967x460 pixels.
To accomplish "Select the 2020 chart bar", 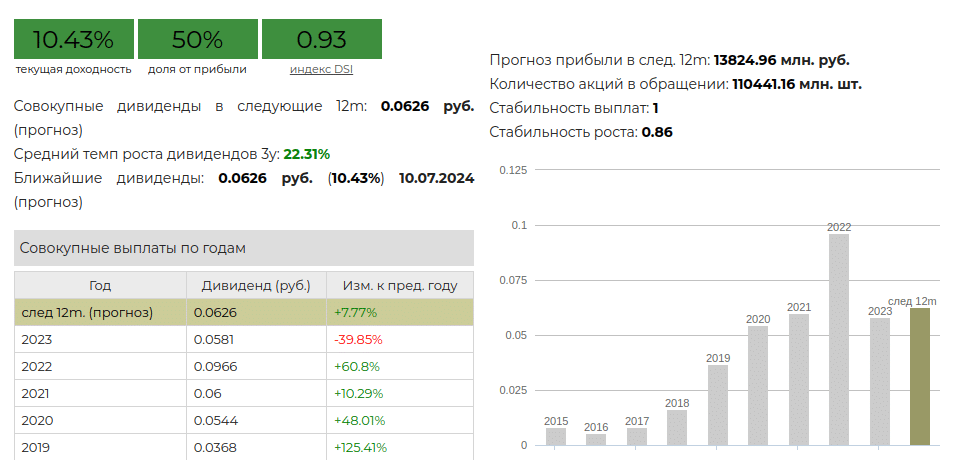I will (758, 386).
